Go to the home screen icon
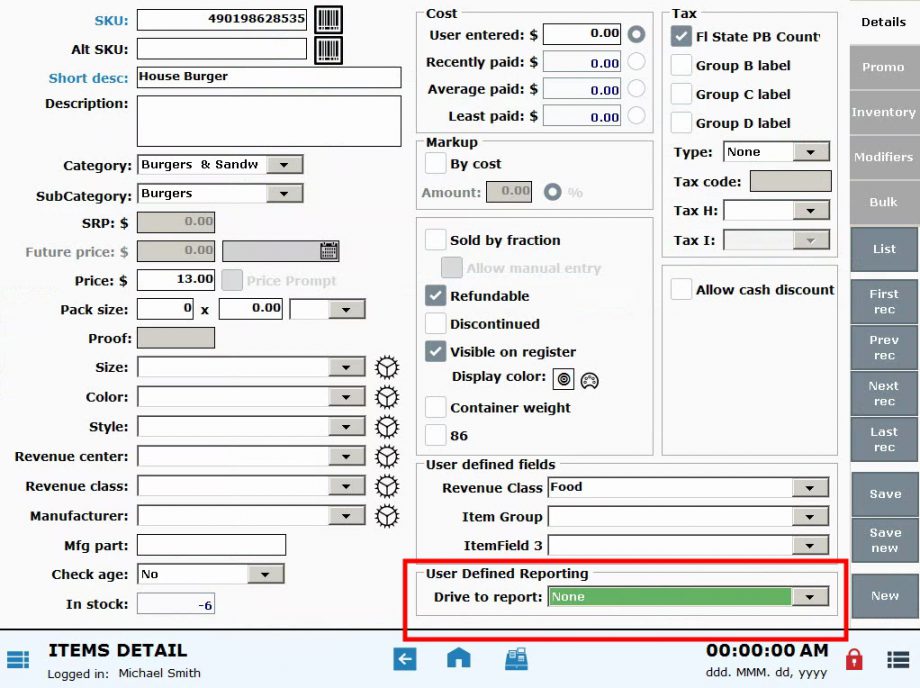Screen dimensions: 920x688 (459, 659)
